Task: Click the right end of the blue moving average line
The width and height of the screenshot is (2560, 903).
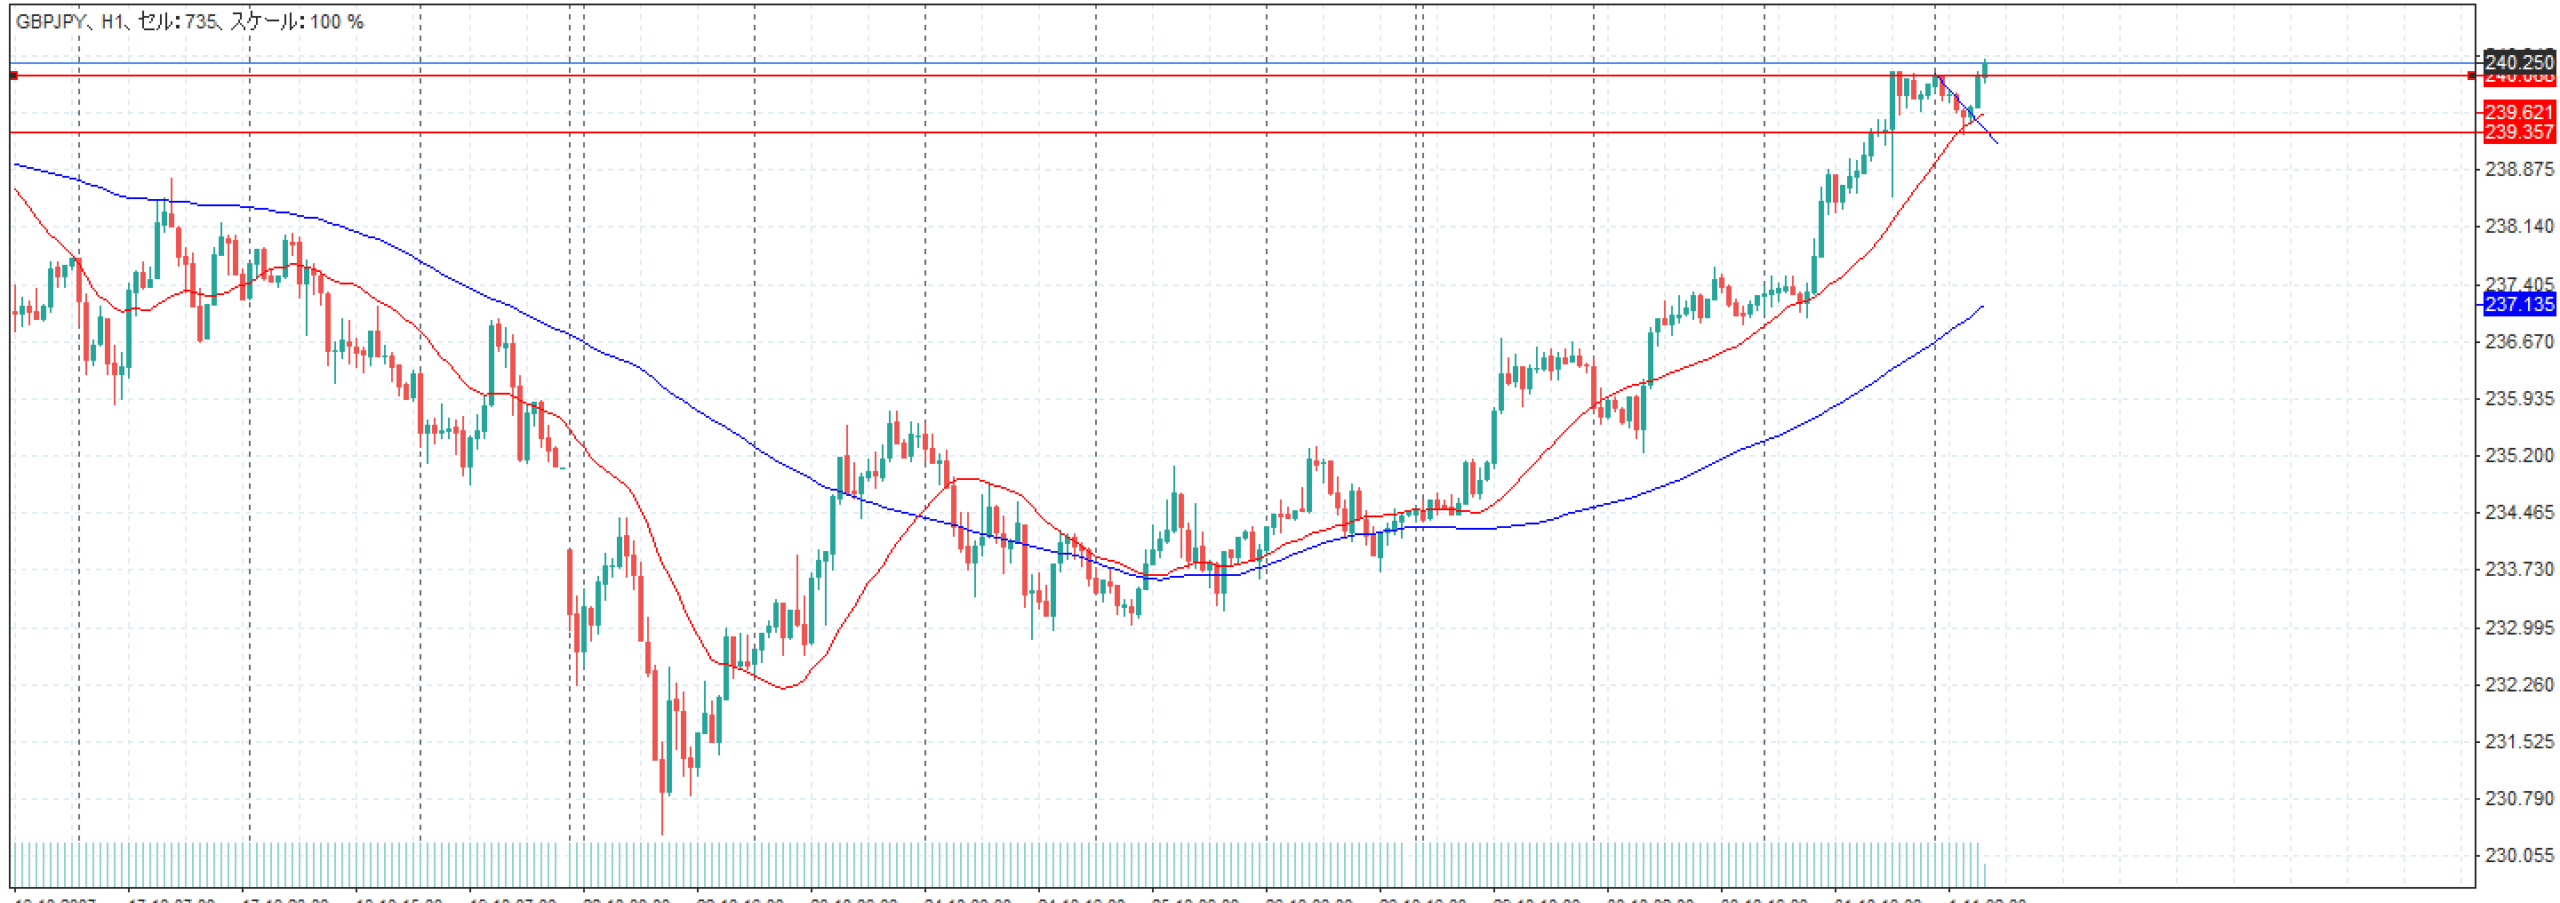Action: point(1981,307)
